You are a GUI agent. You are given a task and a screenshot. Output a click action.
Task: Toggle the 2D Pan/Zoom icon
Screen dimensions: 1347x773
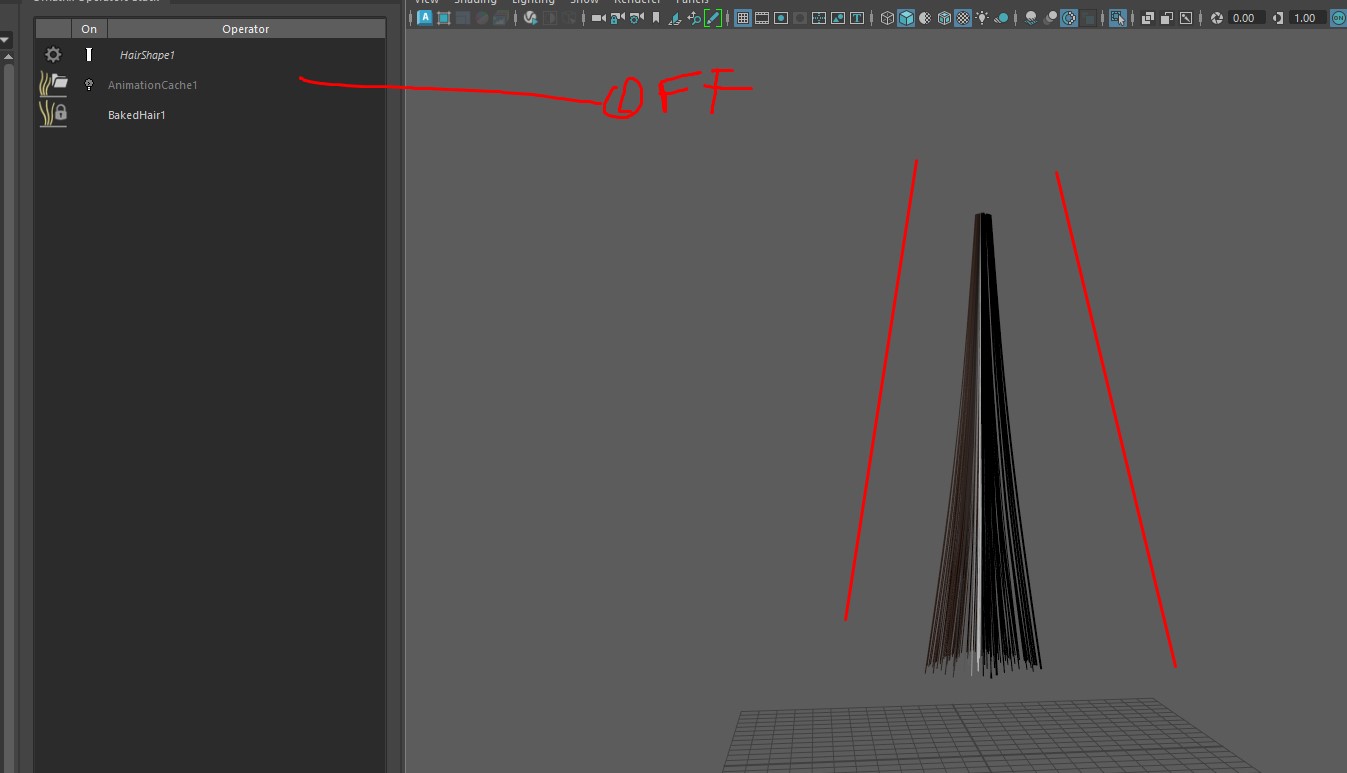point(694,18)
